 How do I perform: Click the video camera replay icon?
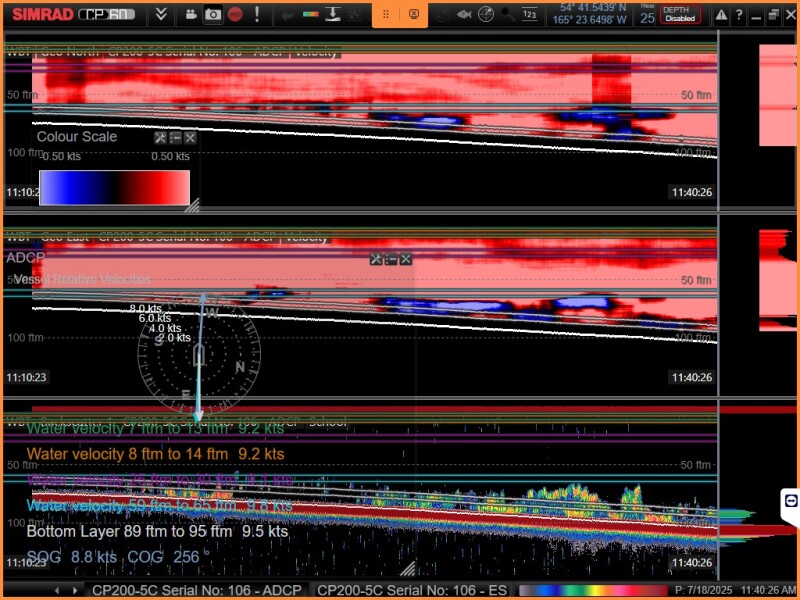190,15
